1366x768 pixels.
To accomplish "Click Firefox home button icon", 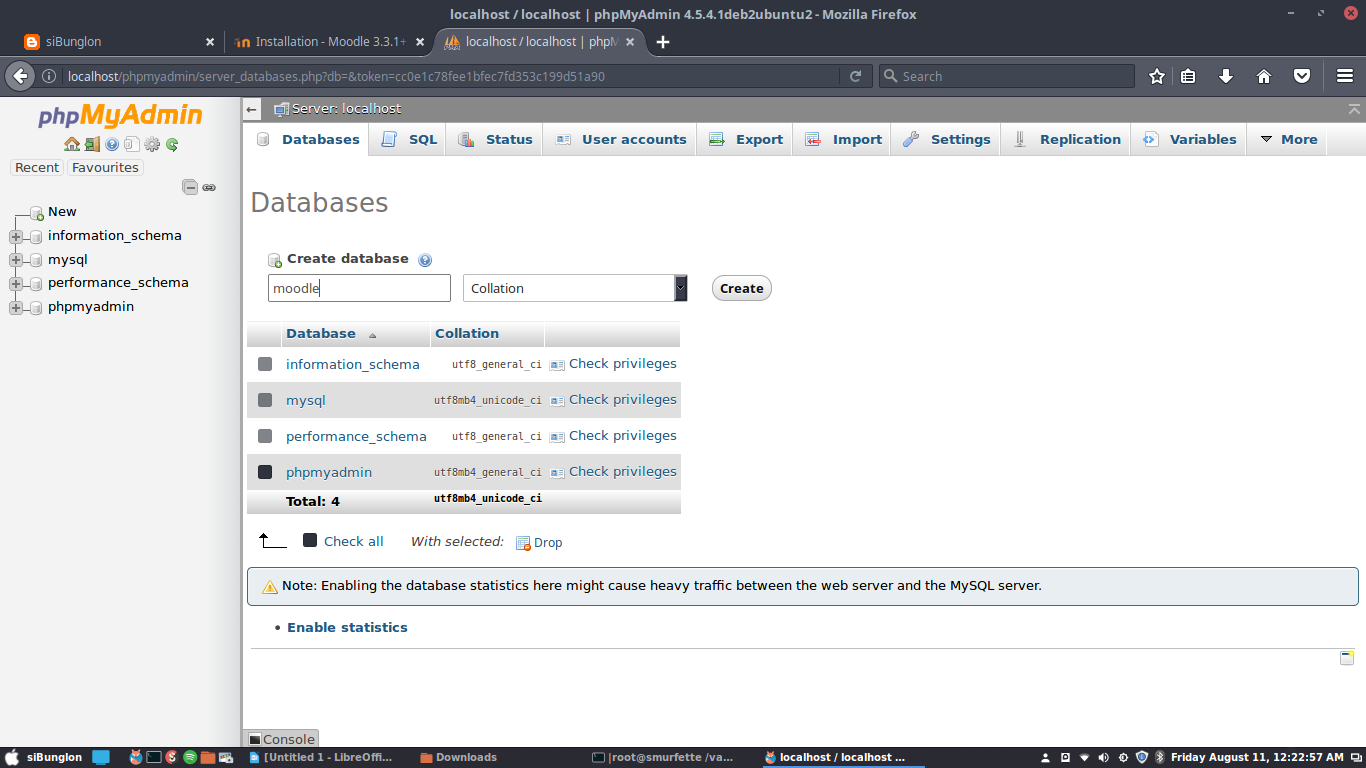I will 1264,76.
